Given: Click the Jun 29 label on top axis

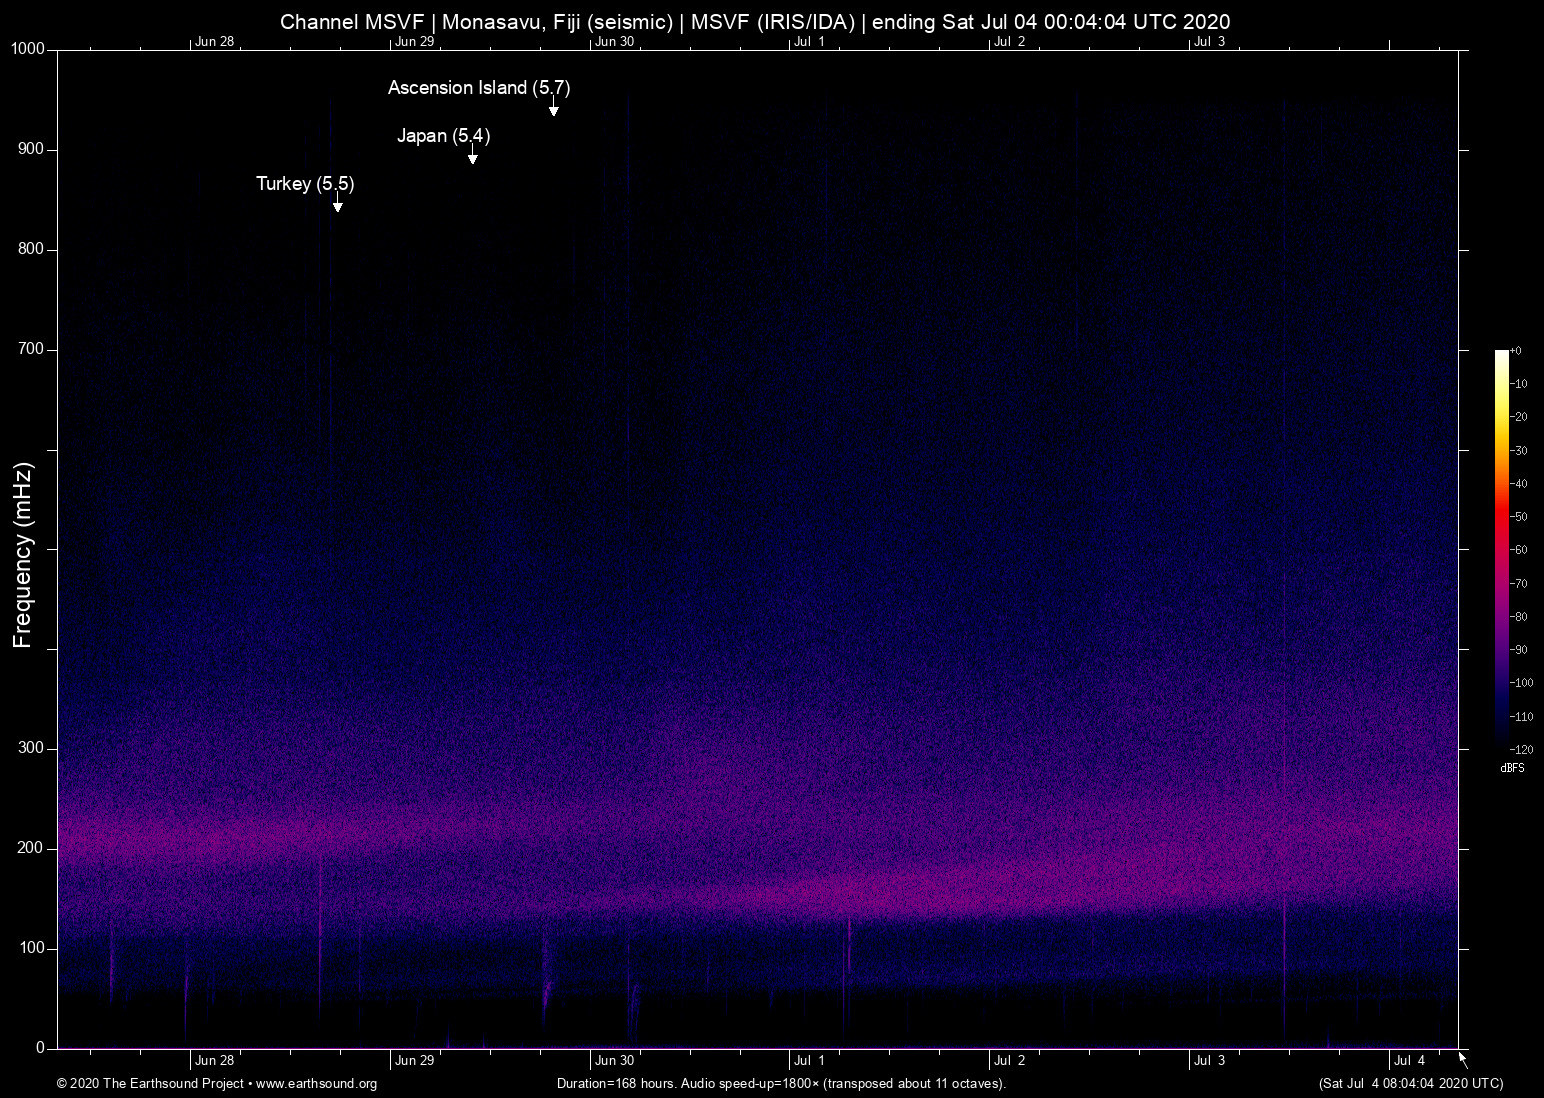Looking at the screenshot, I should [x=413, y=41].
